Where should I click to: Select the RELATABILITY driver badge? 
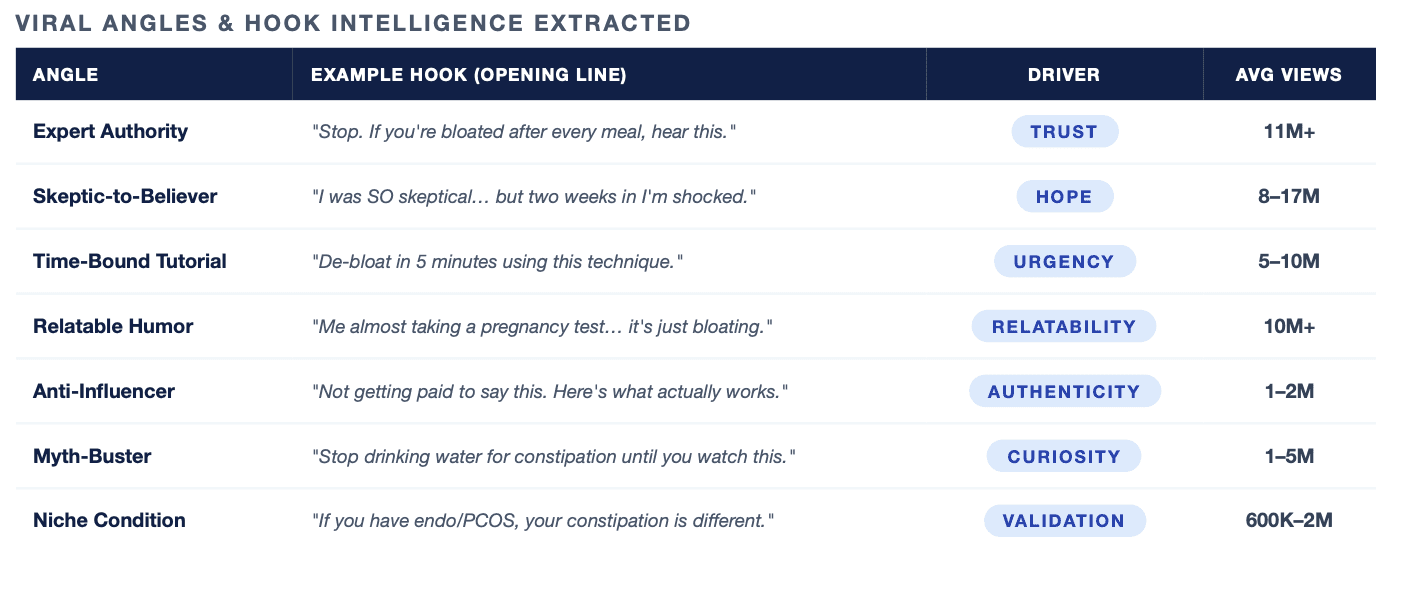click(x=1064, y=327)
